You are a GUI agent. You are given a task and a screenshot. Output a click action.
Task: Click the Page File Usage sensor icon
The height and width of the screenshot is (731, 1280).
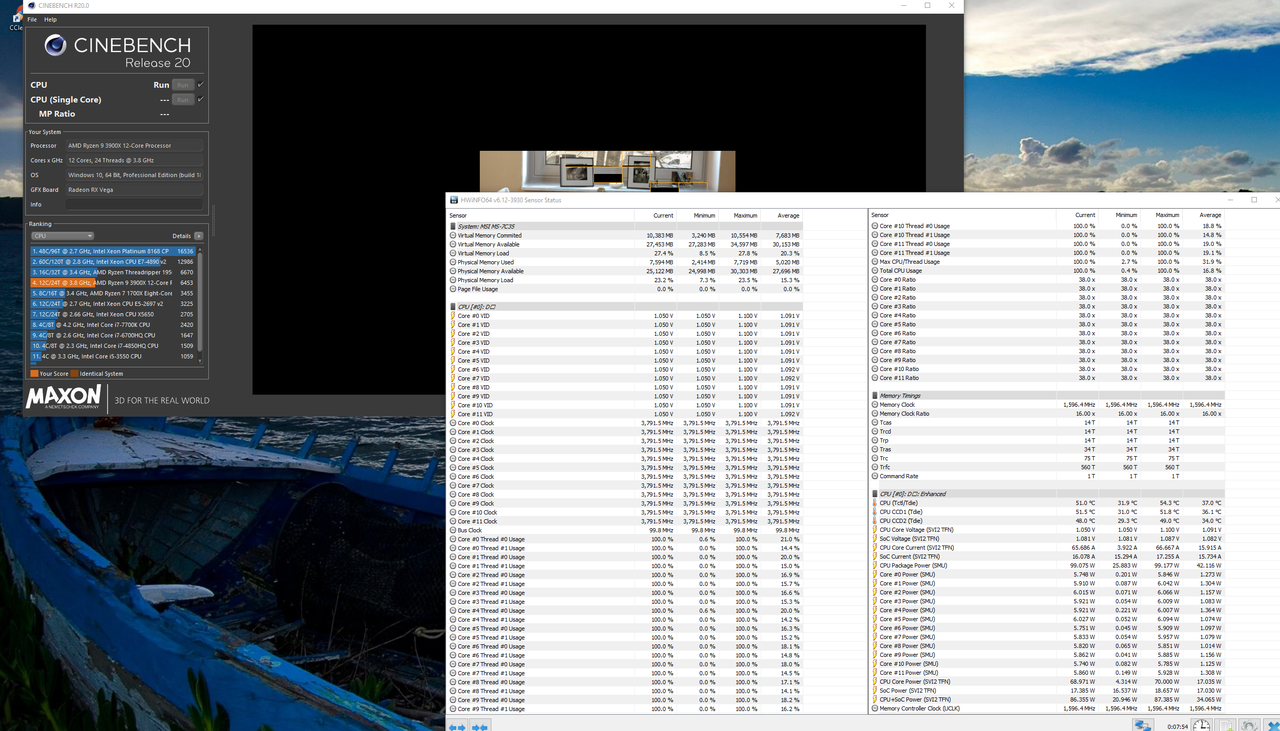pos(453,289)
